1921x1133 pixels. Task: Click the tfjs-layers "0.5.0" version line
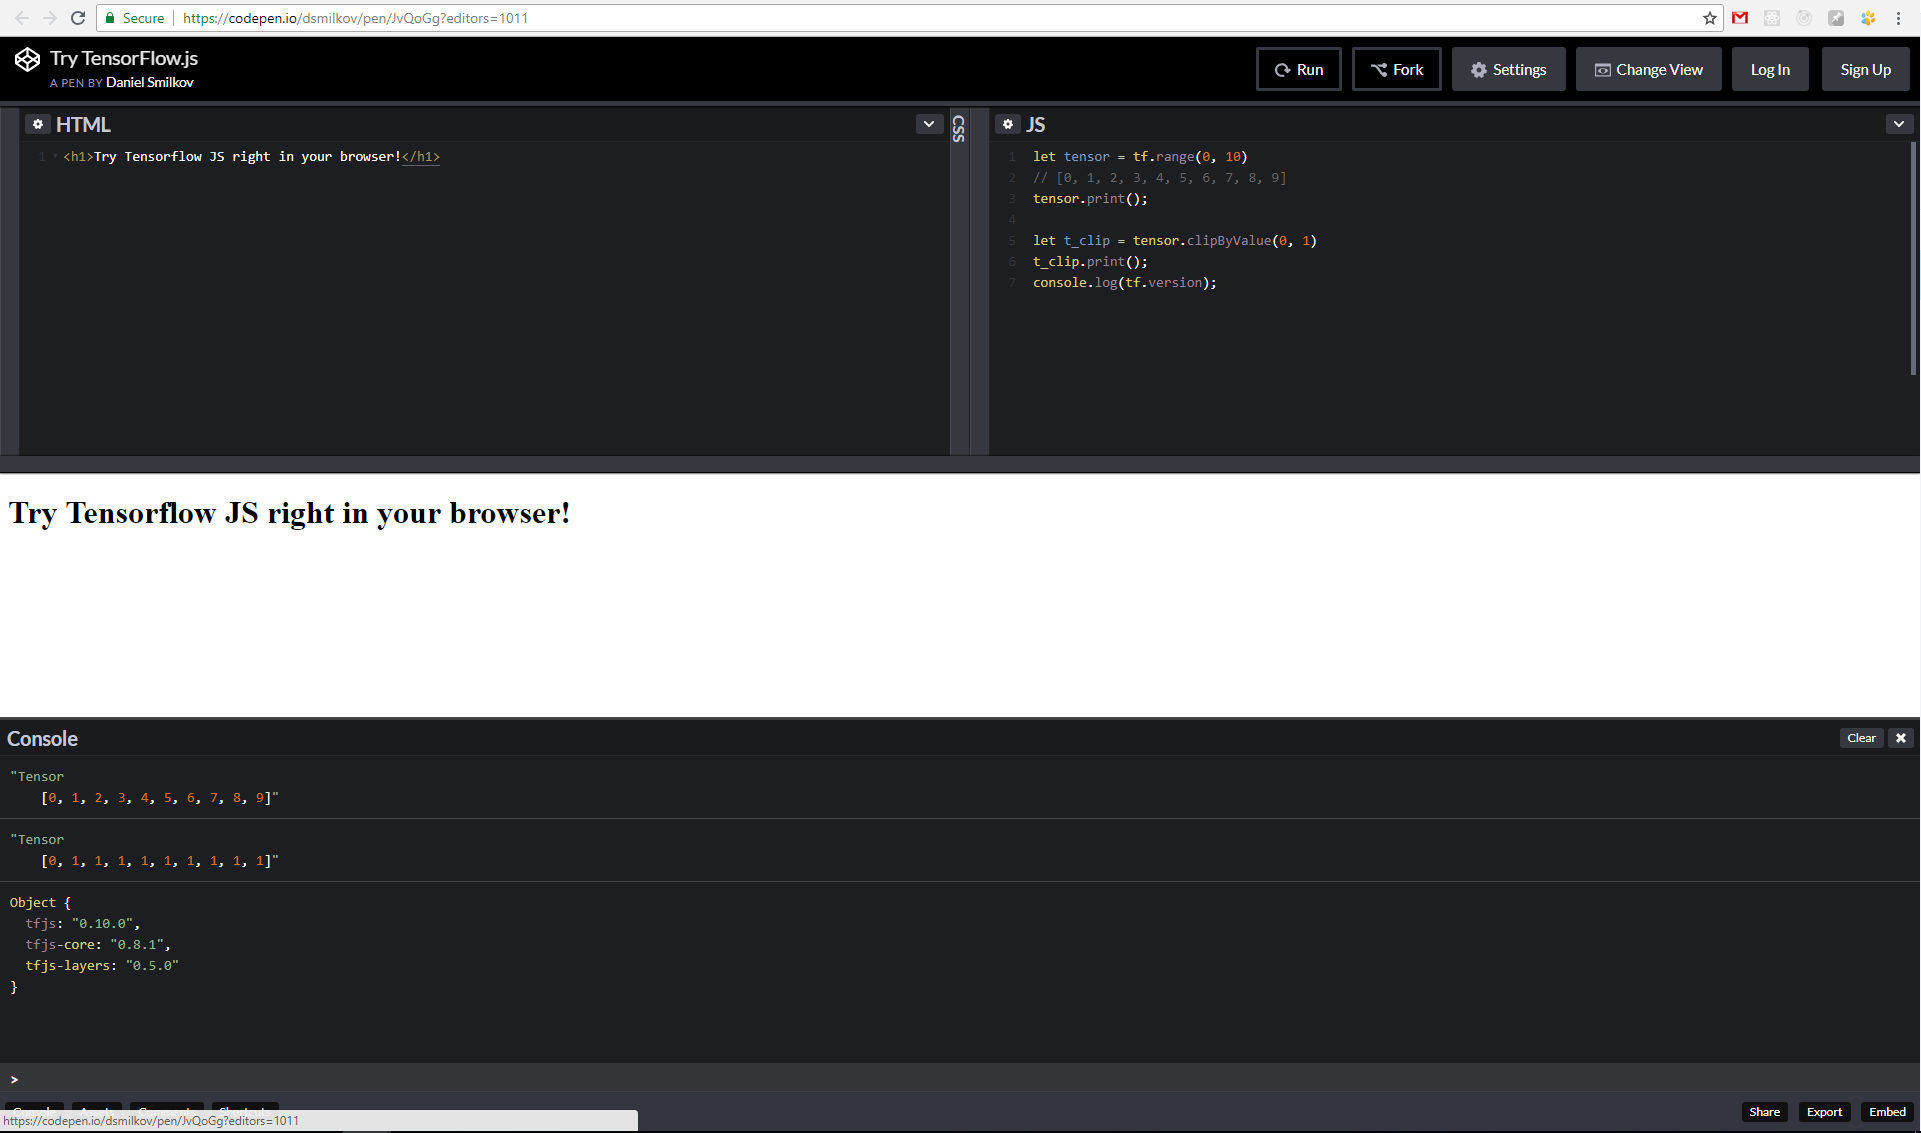coord(102,966)
